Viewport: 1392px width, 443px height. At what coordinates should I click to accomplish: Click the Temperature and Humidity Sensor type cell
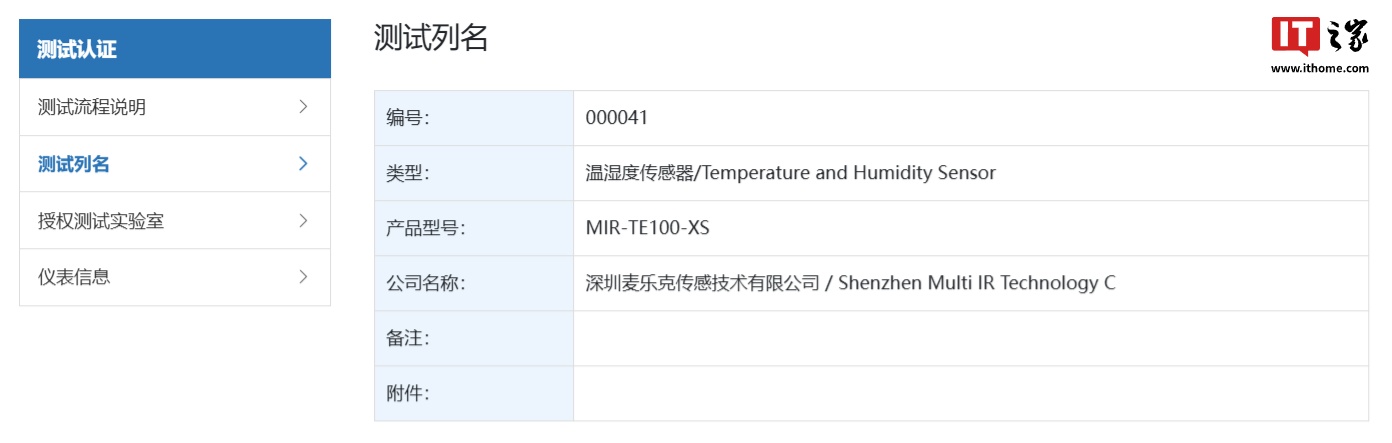pos(790,173)
